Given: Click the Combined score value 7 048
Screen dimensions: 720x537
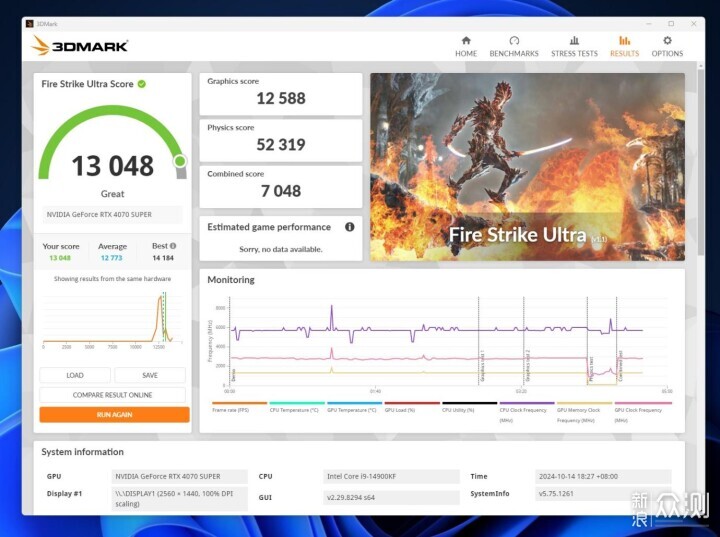Looking at the screenshot, I should point(281,191).
